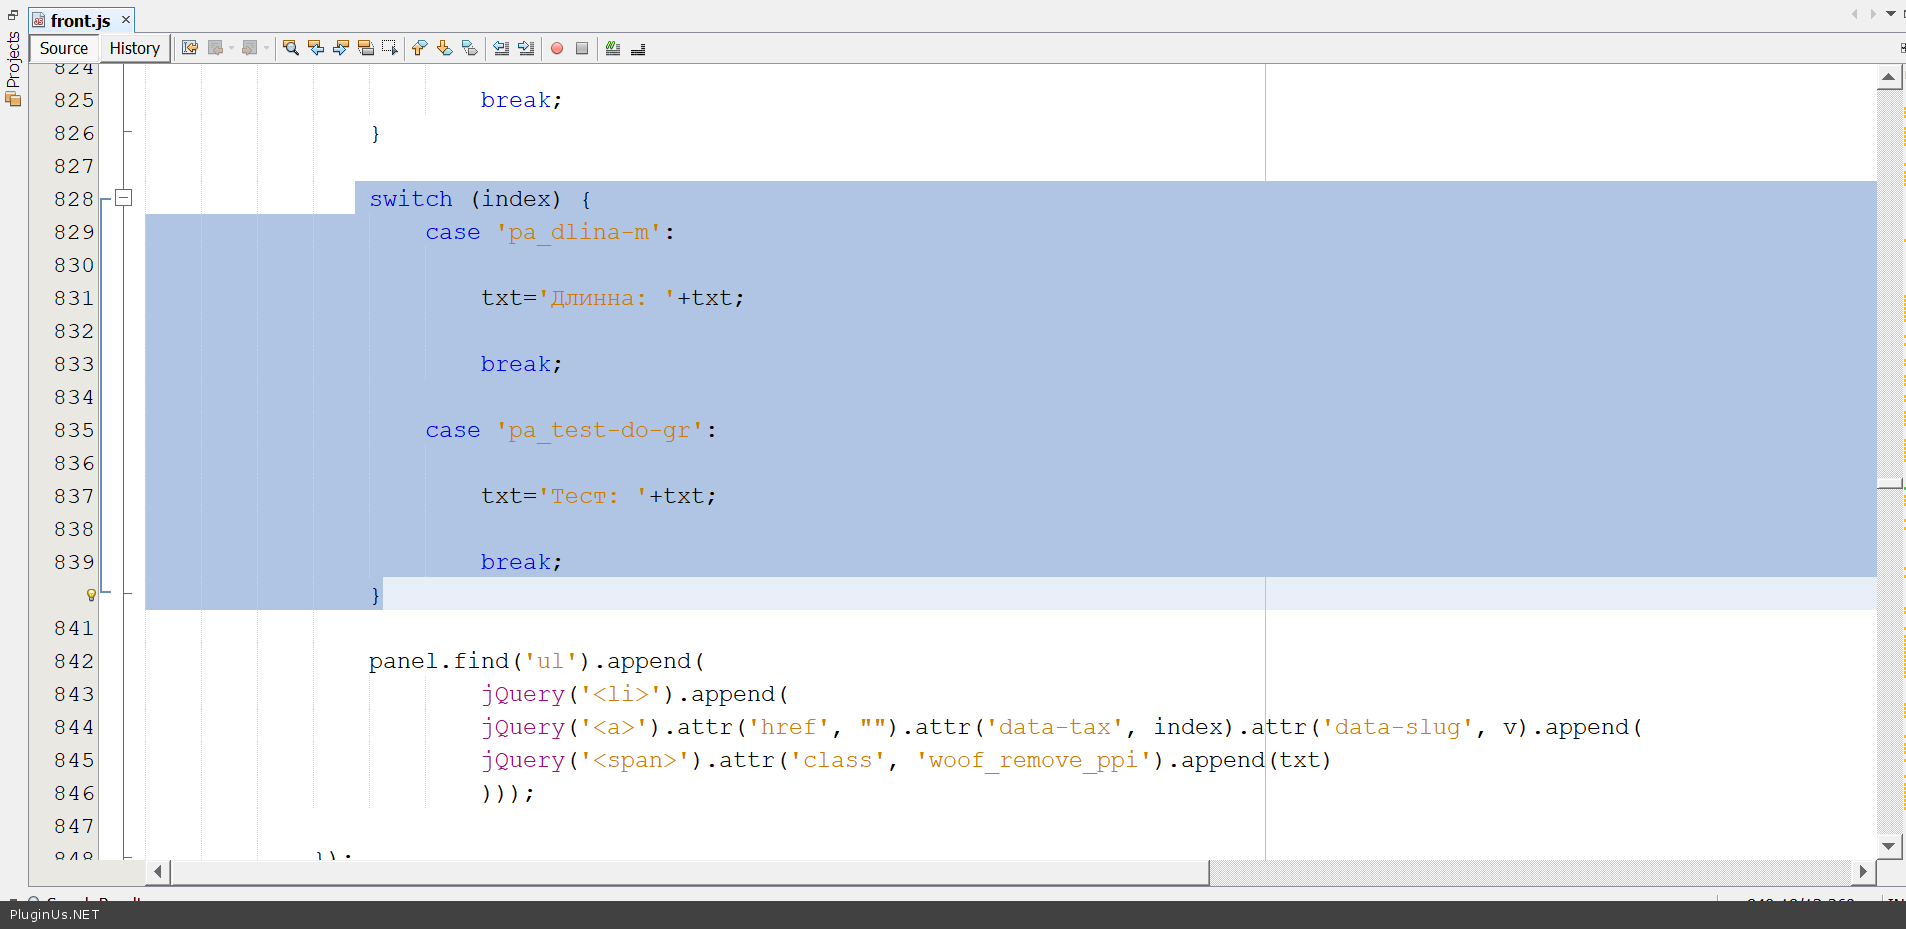Image resolution: width=1906 pixels, height=929 pixels.
Task: Collapse the switch block fold at line 828
Action: [124, 198]
